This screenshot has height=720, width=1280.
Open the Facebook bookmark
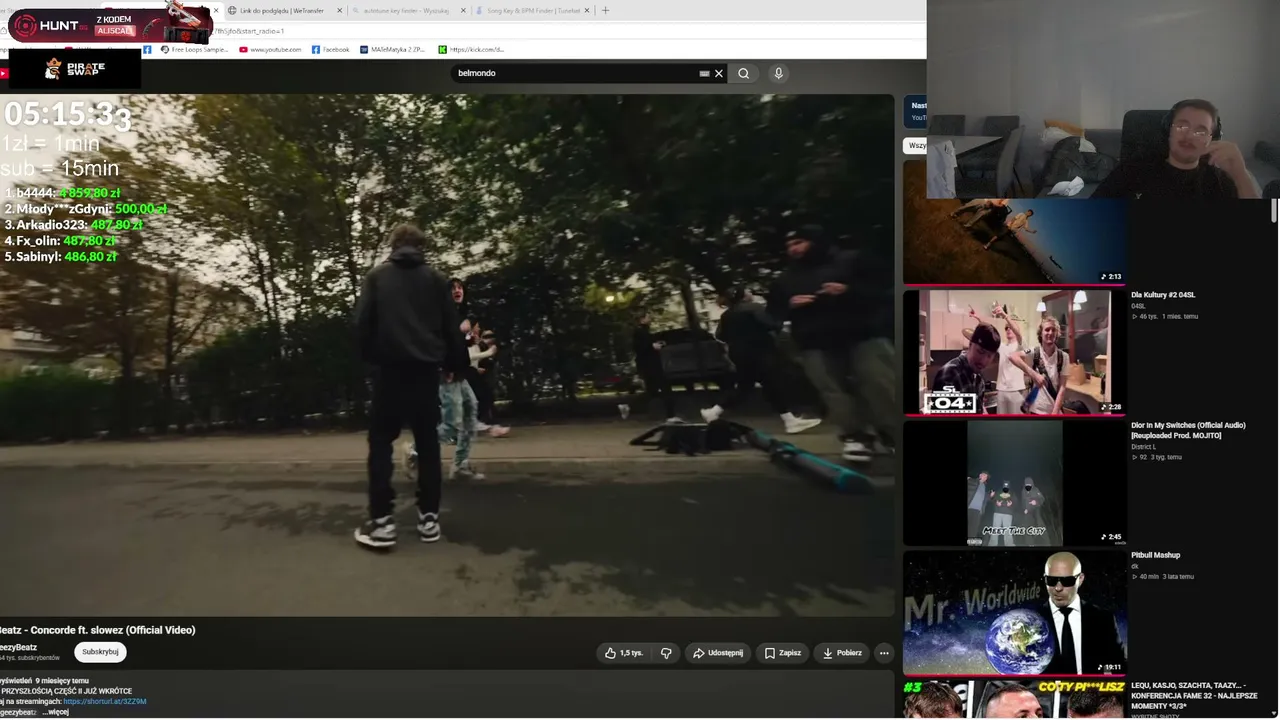click(x=330, y=49)
